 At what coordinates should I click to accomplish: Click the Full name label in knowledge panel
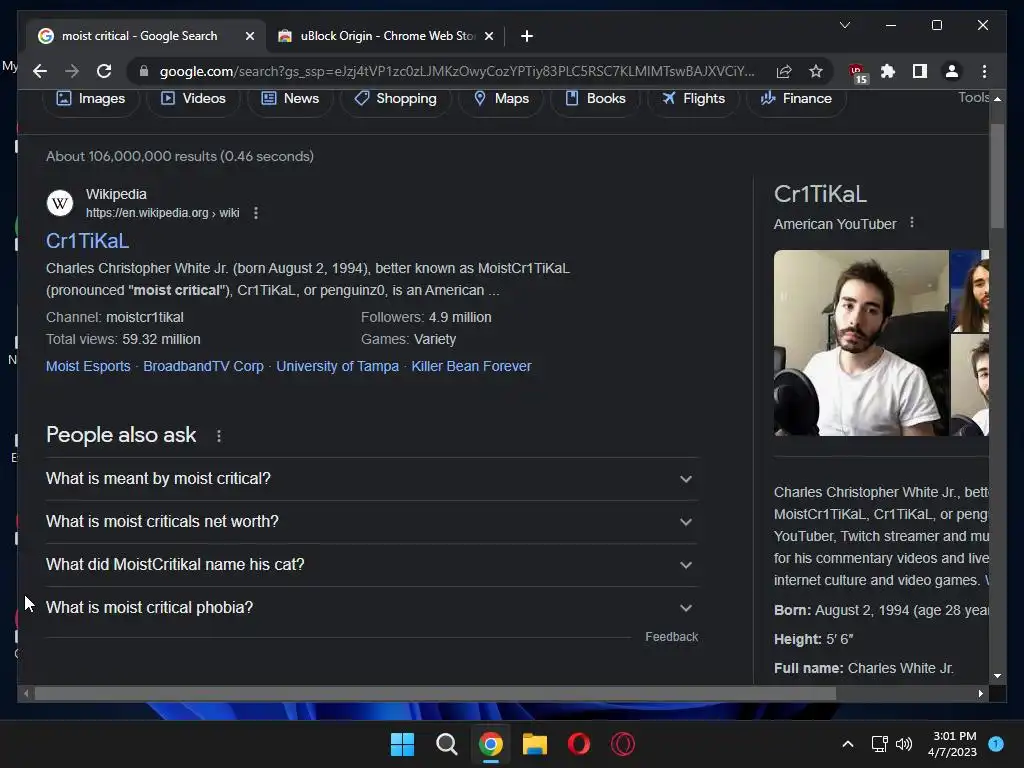pyautogui.click(x=808, y=668)
